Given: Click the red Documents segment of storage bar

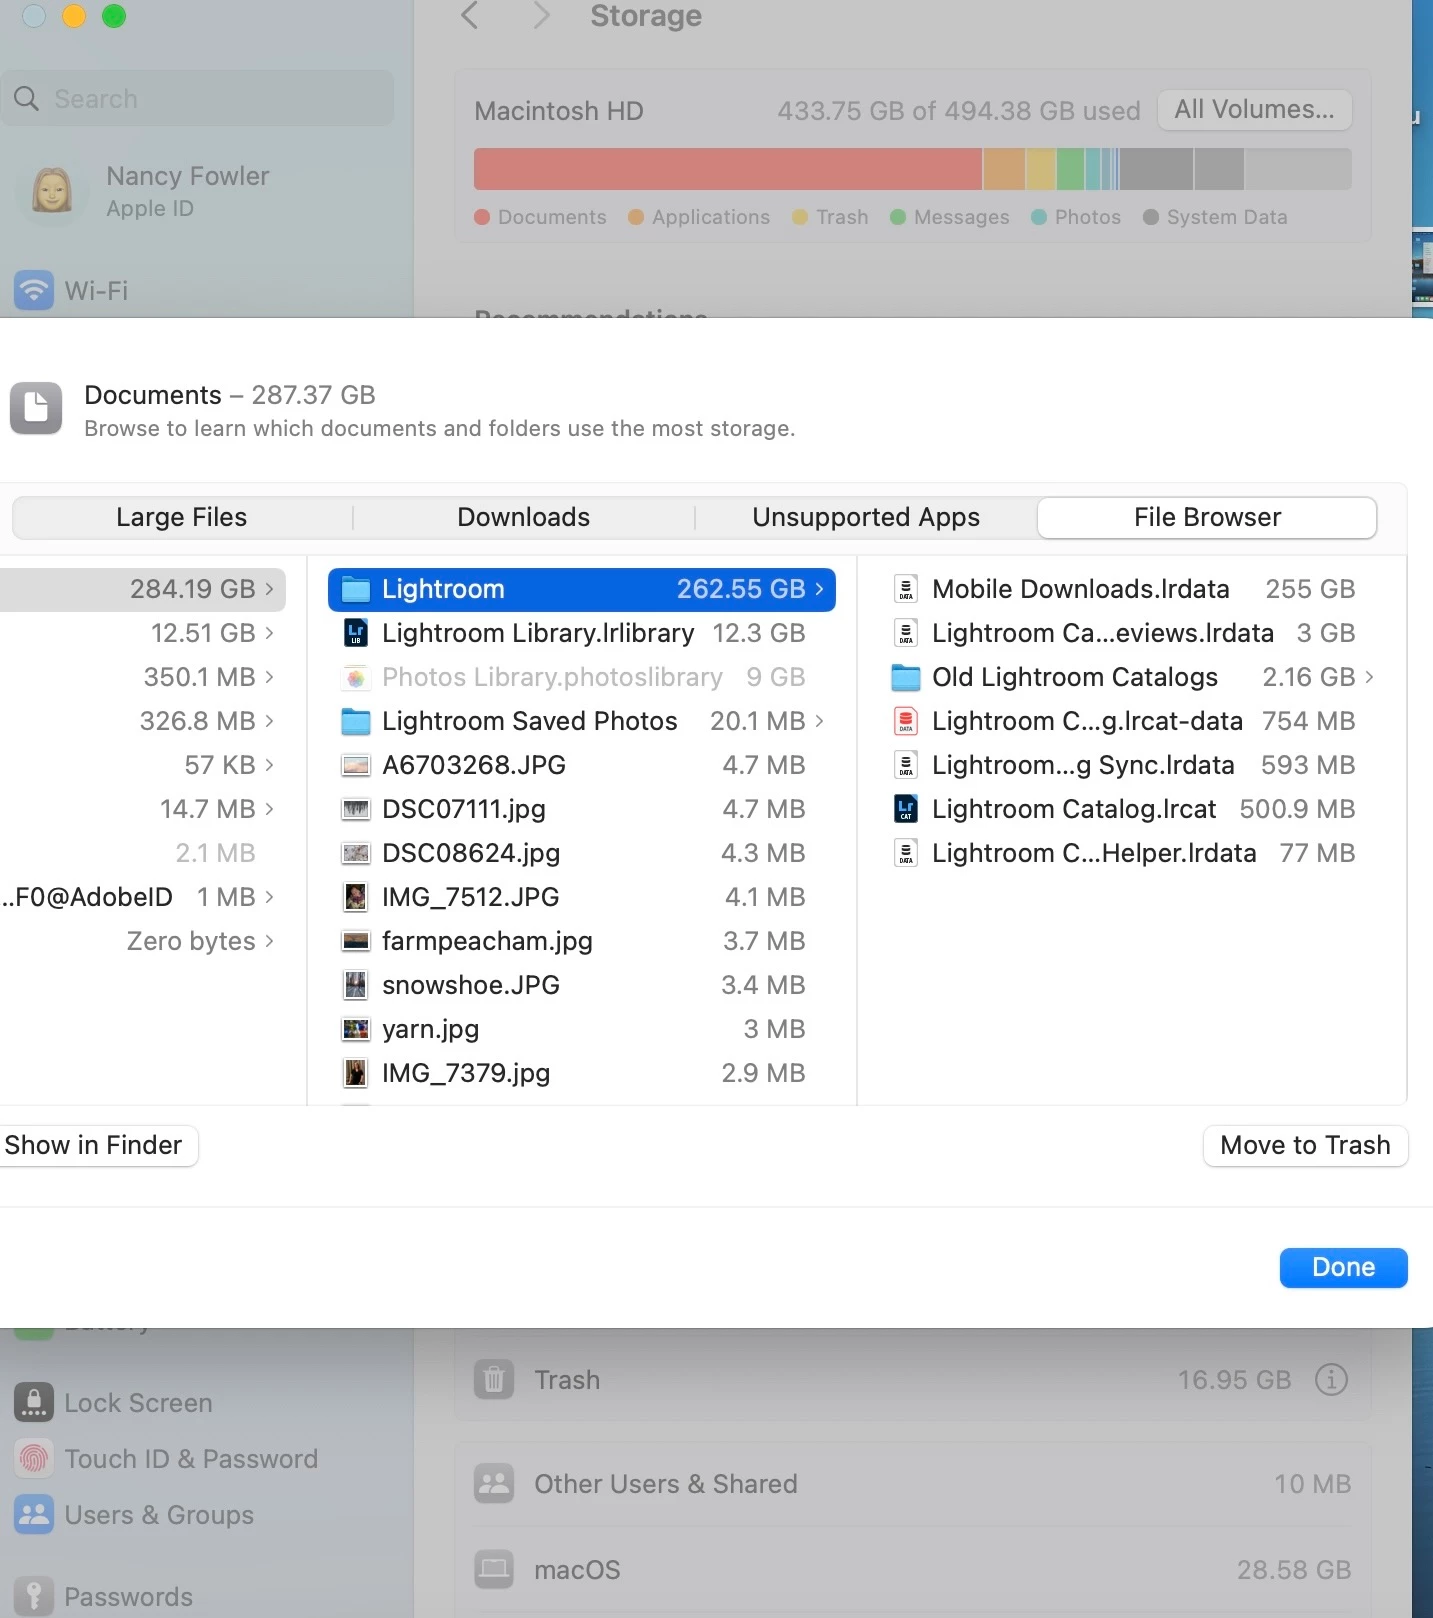Looking at the screenshot, I should coord(728,169).
